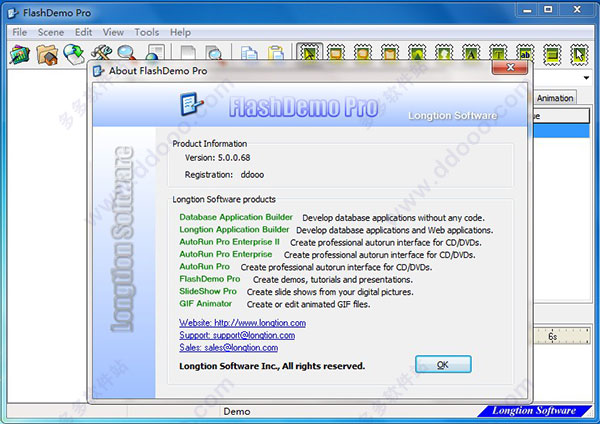Image resolution: width=600 pixels, height=424 pixels.
Task: Click the page with magnifier icon
Action: coord(214,52)
